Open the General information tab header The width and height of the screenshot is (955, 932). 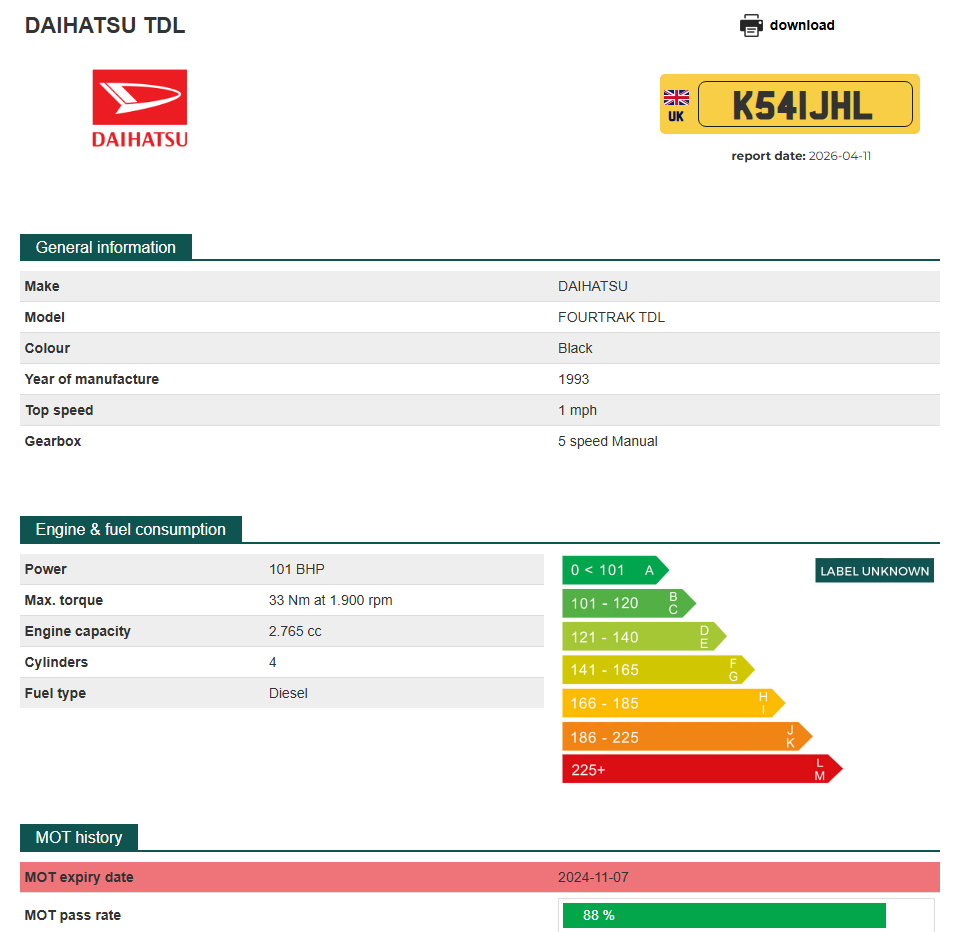(x=106, y=247)
